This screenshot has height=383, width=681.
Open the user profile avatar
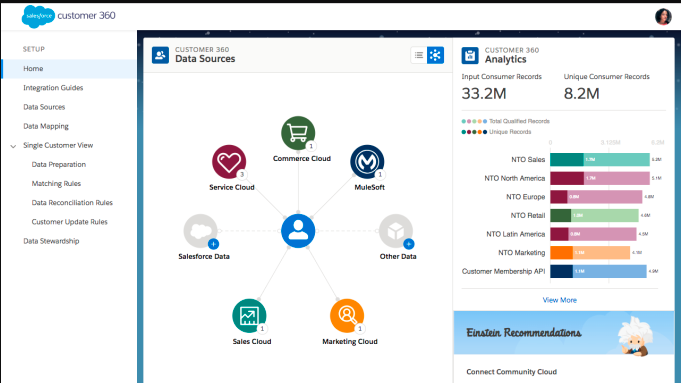[x=663, y=17]
